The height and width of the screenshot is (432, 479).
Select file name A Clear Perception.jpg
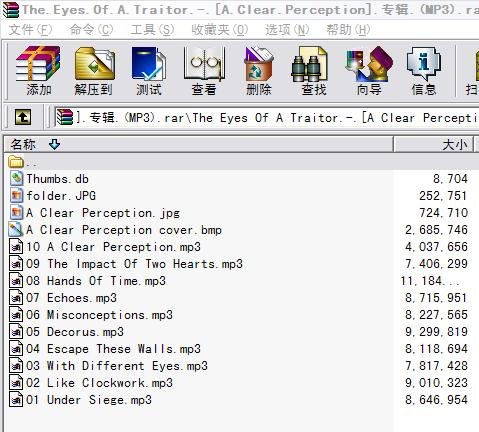[x=103, y=213]
